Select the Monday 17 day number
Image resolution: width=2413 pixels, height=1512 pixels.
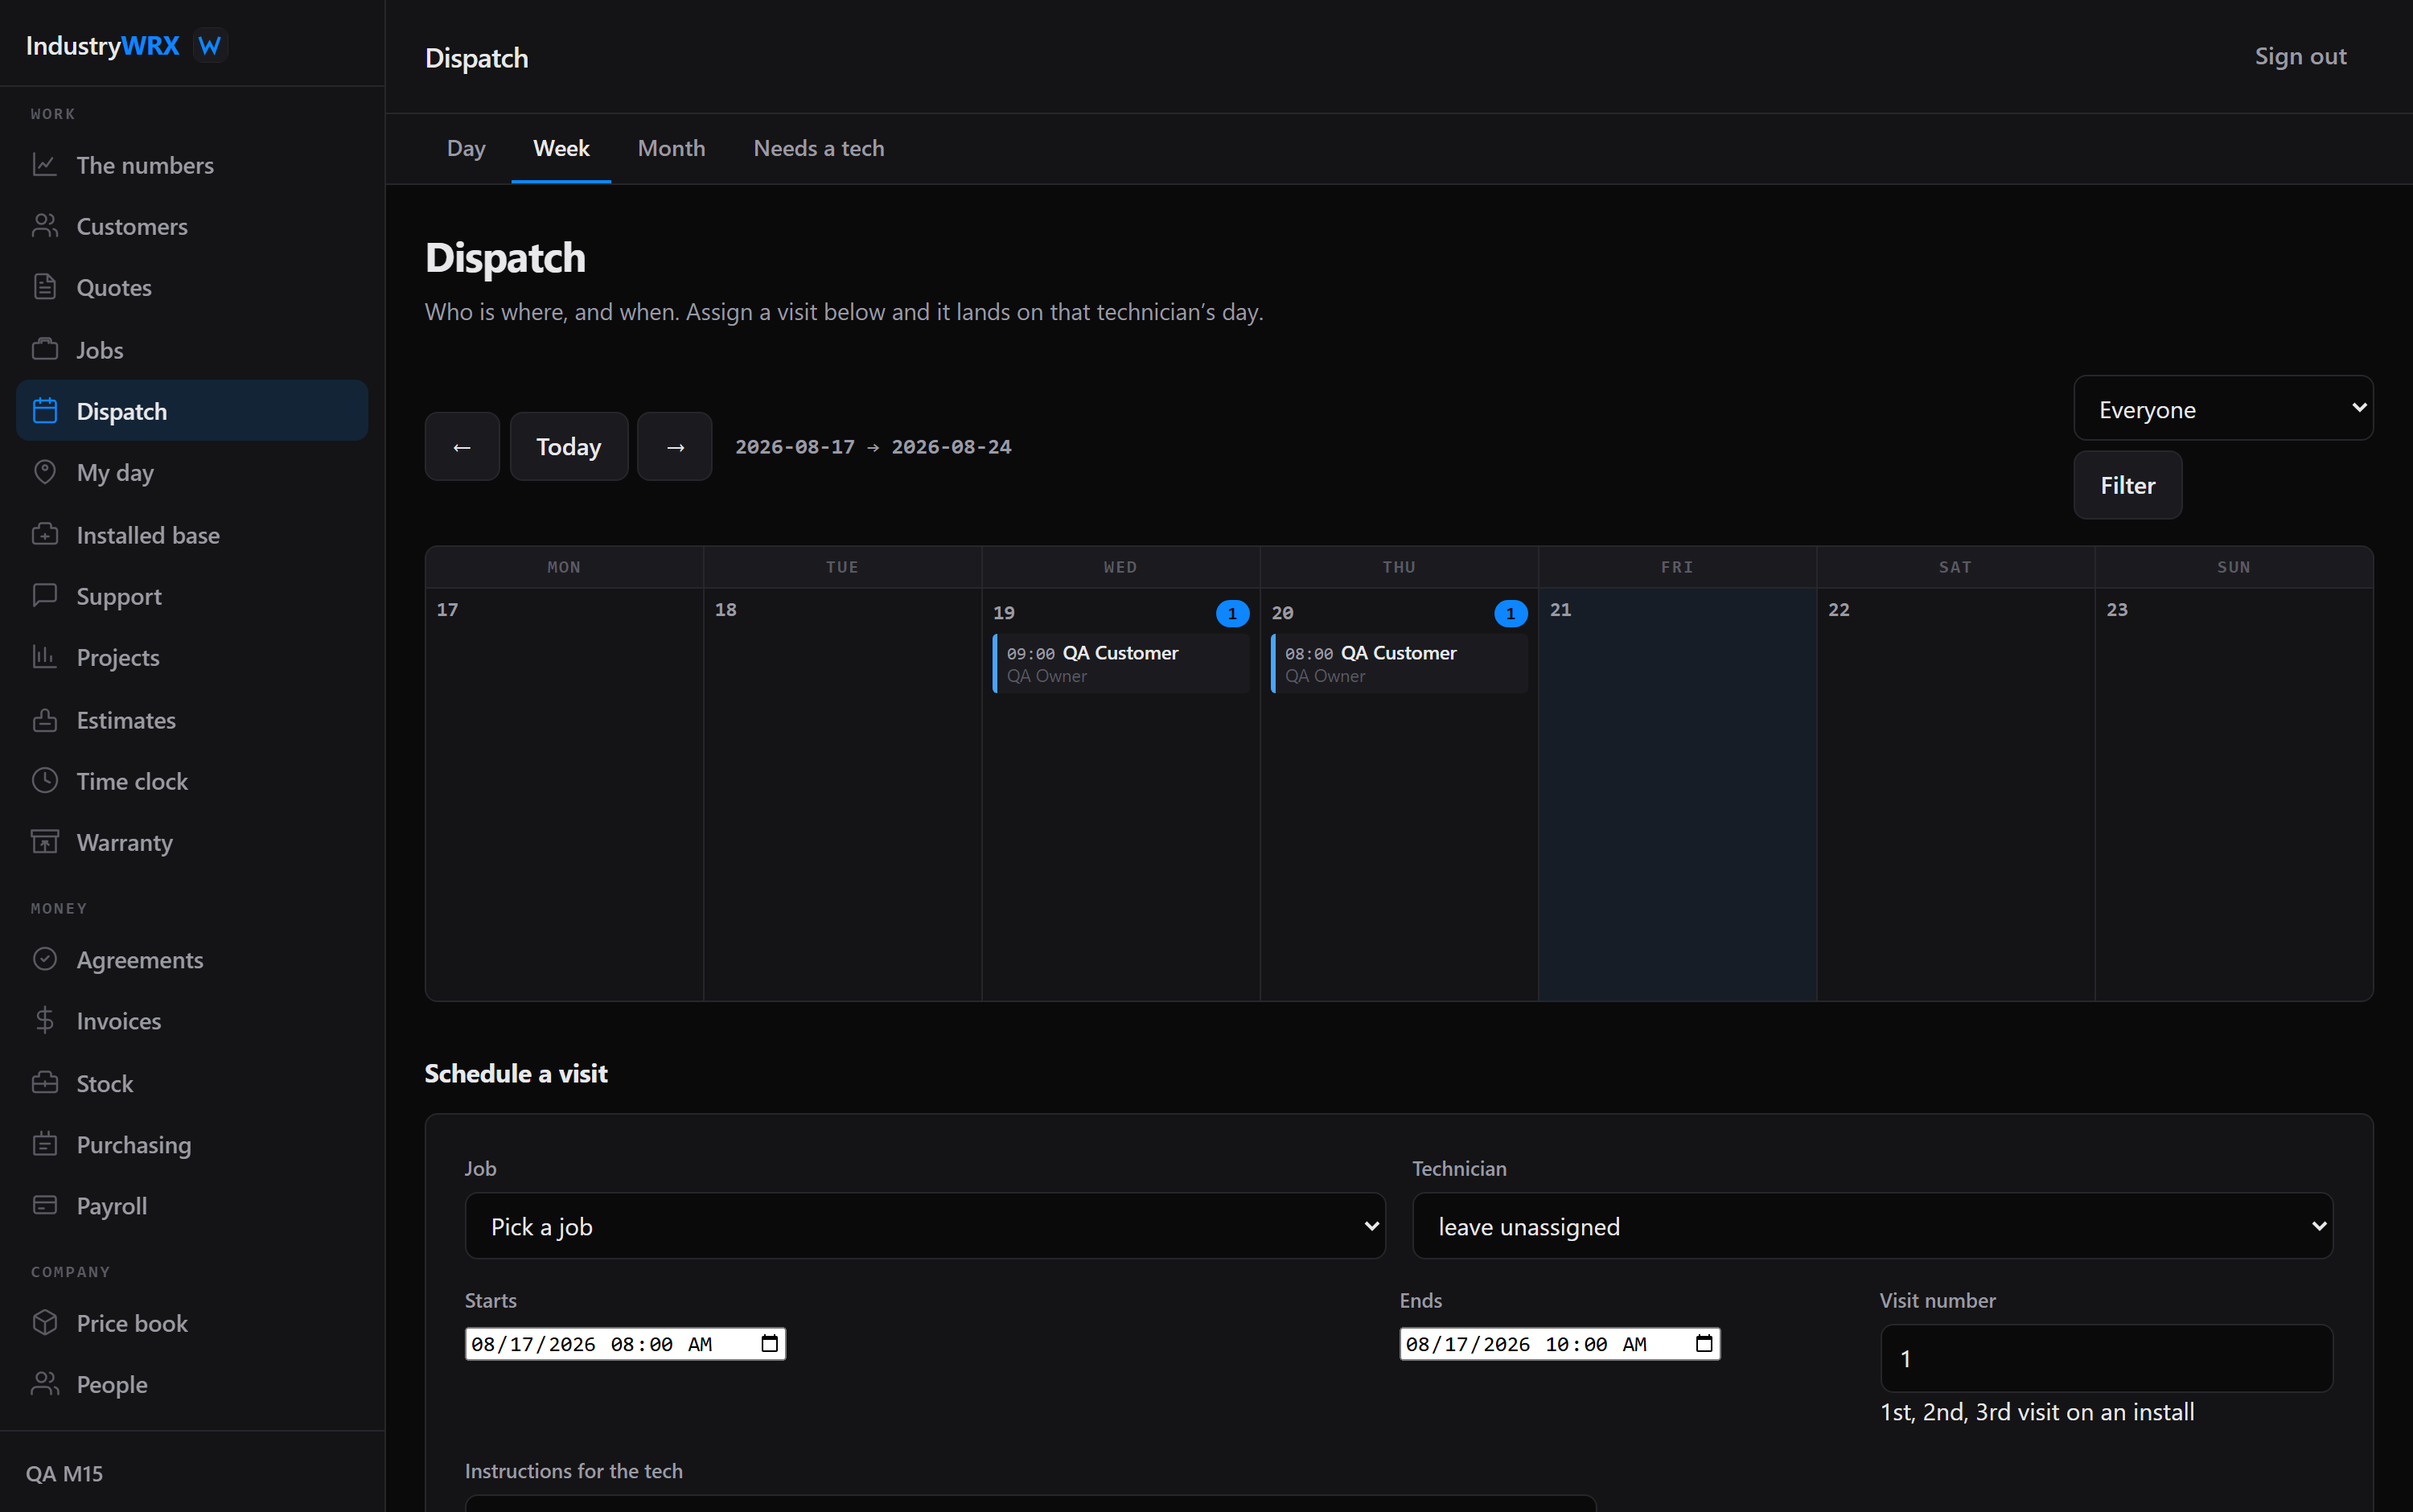point(447,610)
